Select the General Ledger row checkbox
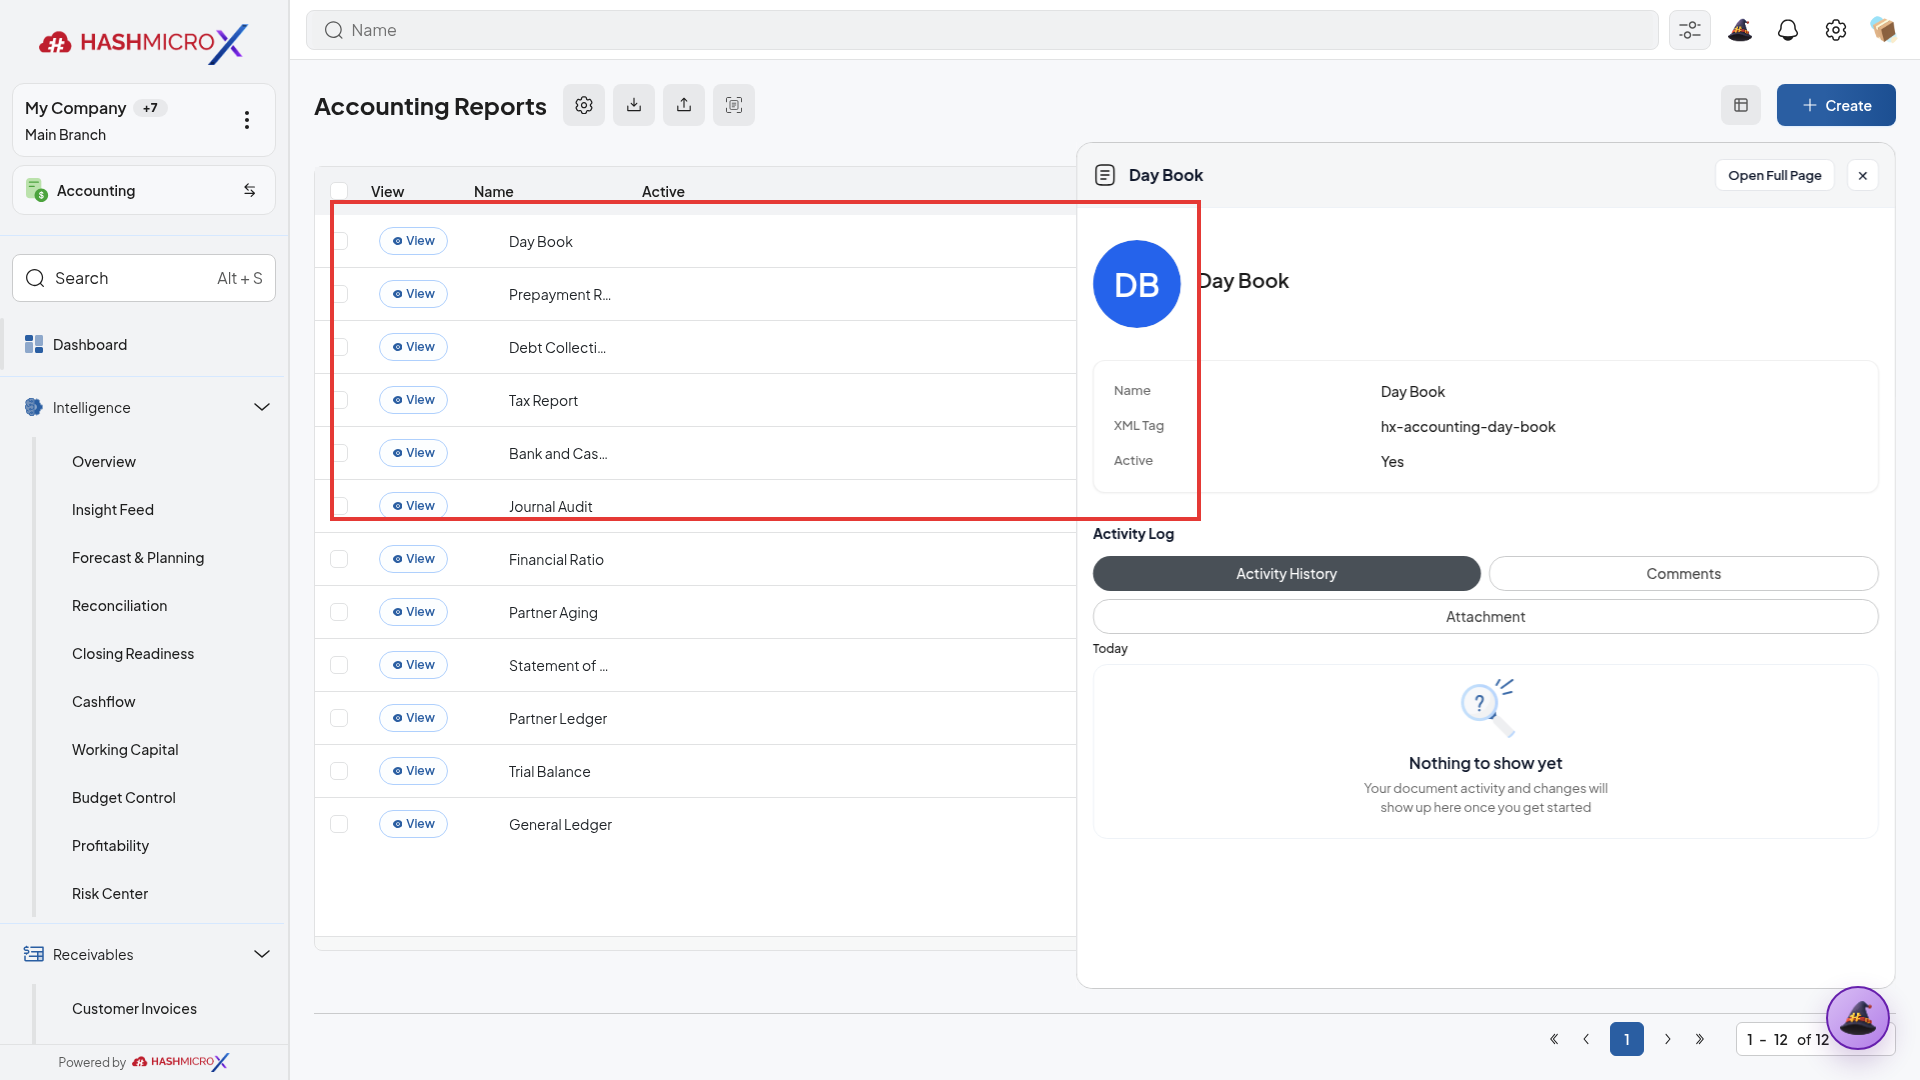The width and height of the screenshot is (1920, 1080). pos(339,824)
